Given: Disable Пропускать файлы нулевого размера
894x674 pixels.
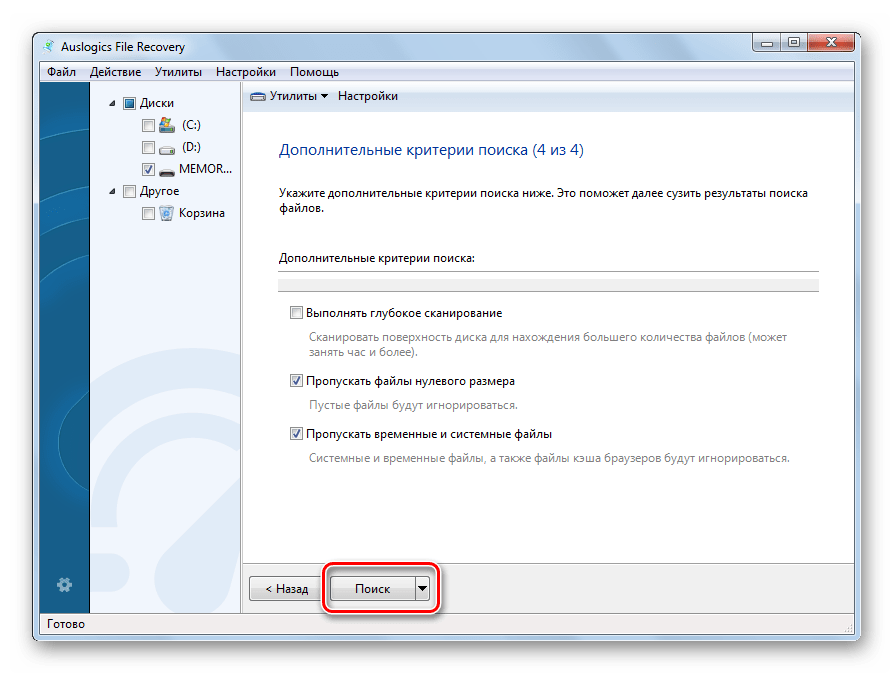Looking at the screenshot, I should click(296, 380).
